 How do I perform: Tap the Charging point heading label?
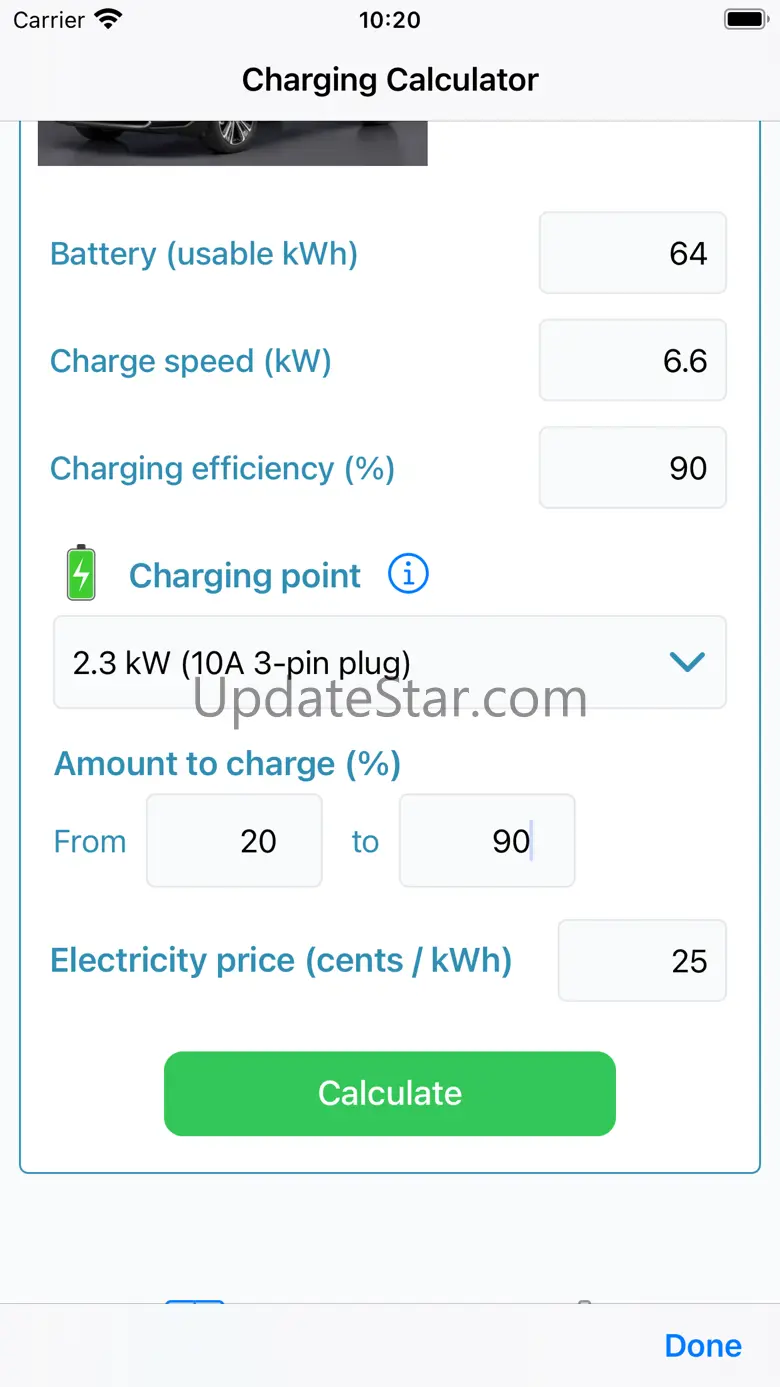tap(245, 576)
